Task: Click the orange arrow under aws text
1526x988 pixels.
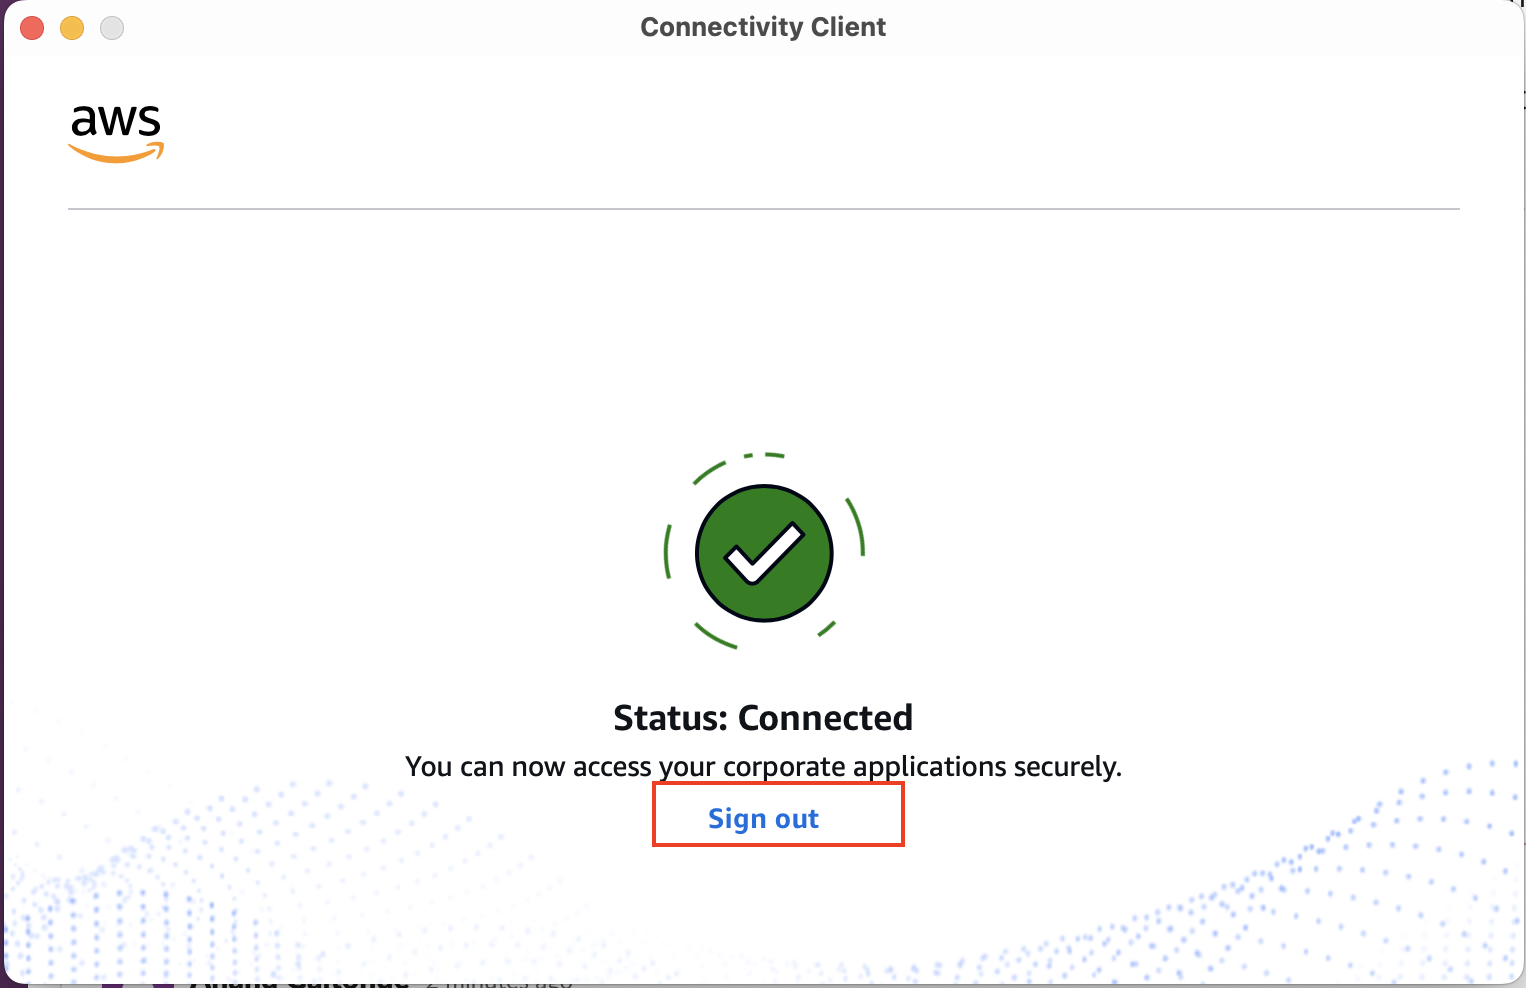Action: [116, 154]
